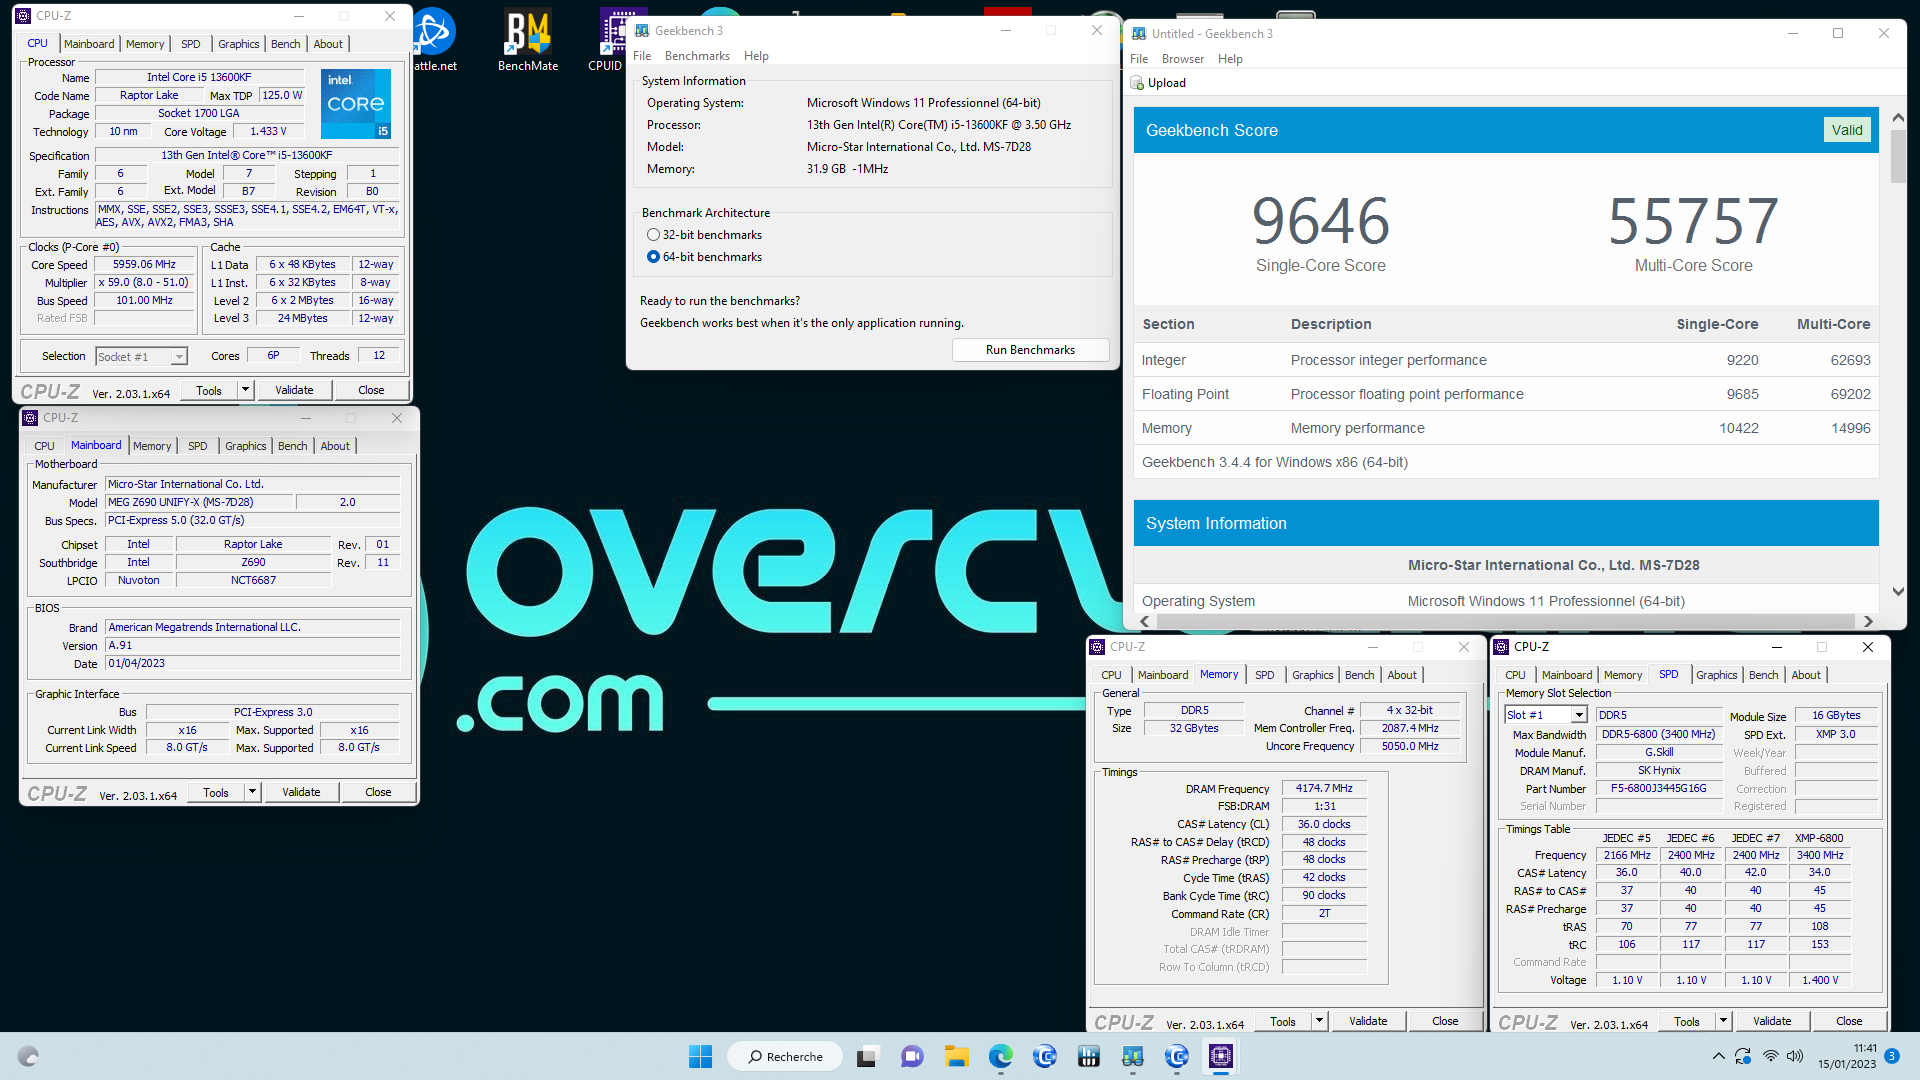The height and width of the screenshot is (1080, 1920).
Task: Click the Geekbench glasses icon in taskbar
Action: (x=1133, y=1056)
